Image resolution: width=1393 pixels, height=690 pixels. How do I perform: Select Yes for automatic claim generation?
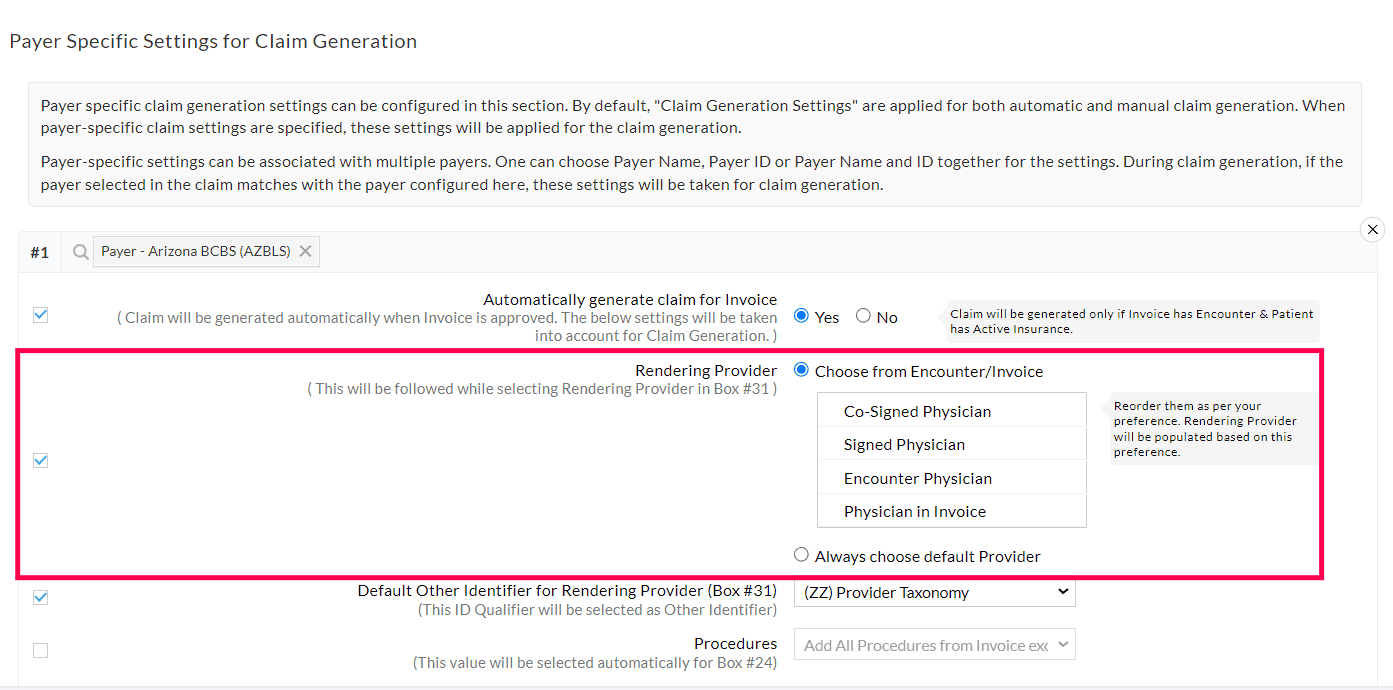tap(801, 316)
